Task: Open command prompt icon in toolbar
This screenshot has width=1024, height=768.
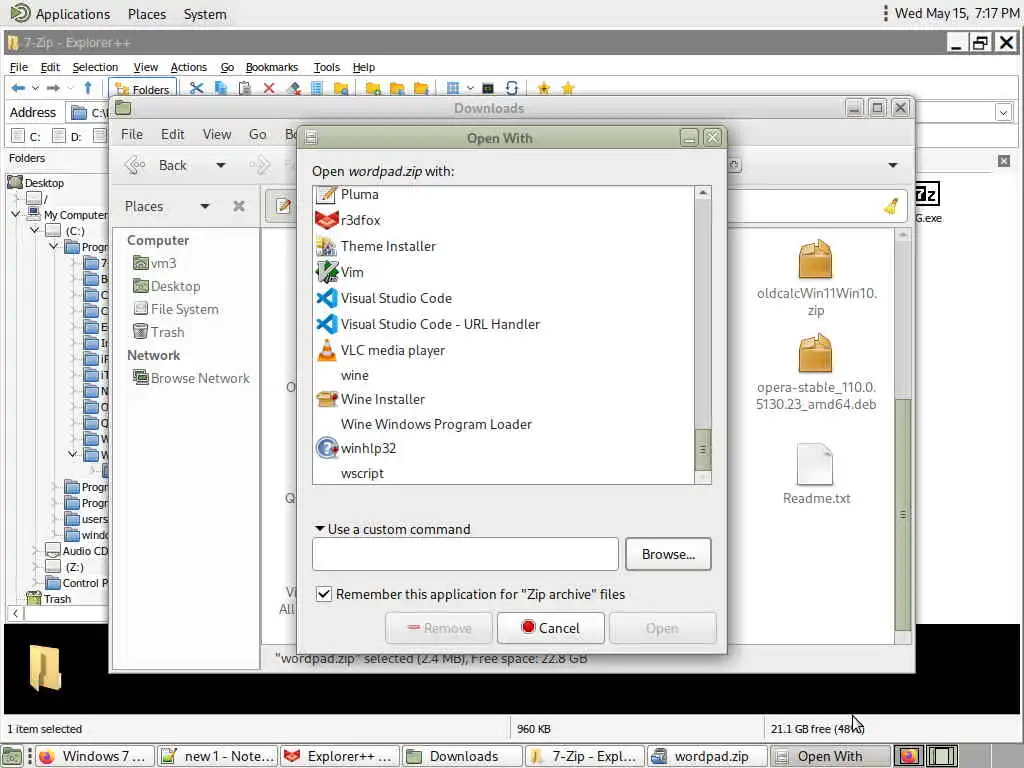Action: [x=488, y=88]
